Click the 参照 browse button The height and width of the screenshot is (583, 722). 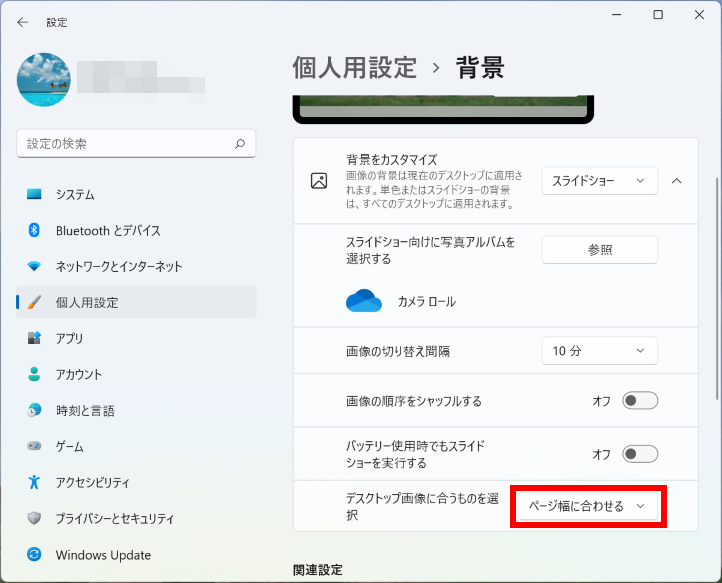pyautogui.click(x=600, y=250)
